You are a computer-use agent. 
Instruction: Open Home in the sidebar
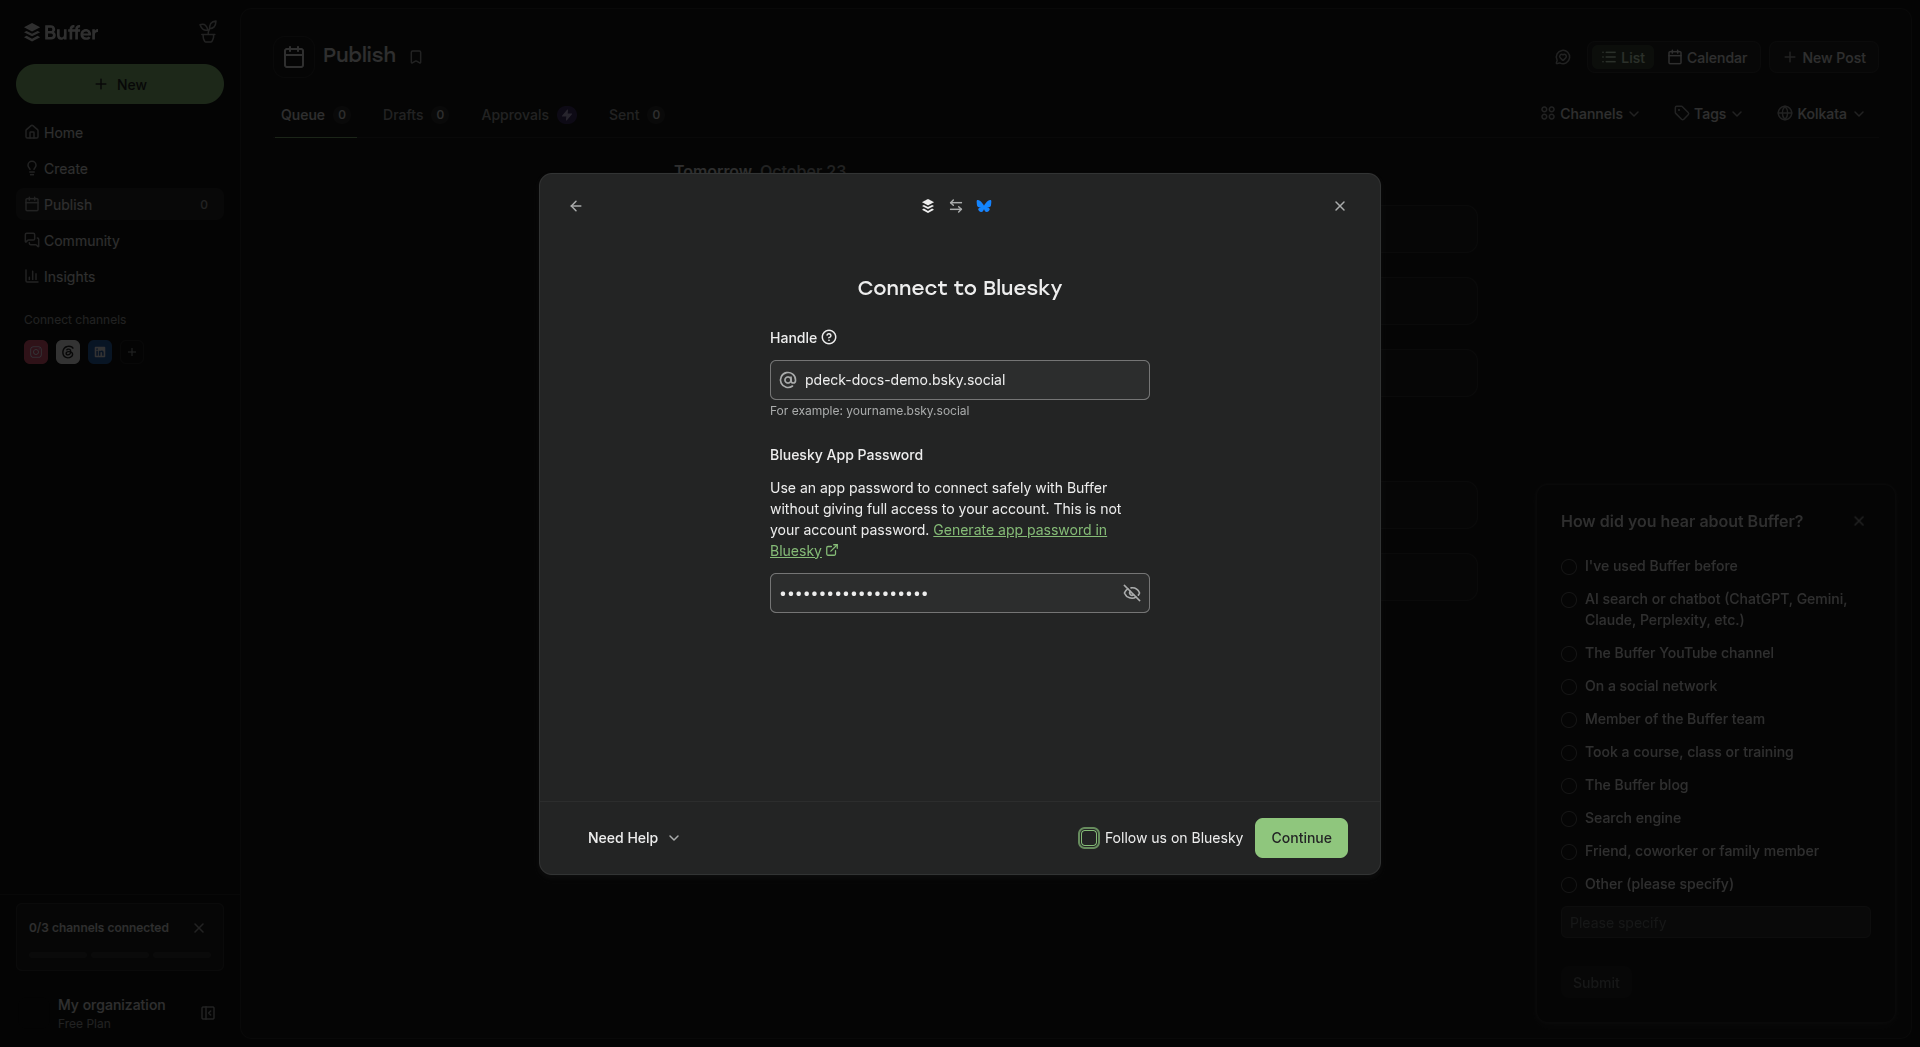tap(120, 133)
